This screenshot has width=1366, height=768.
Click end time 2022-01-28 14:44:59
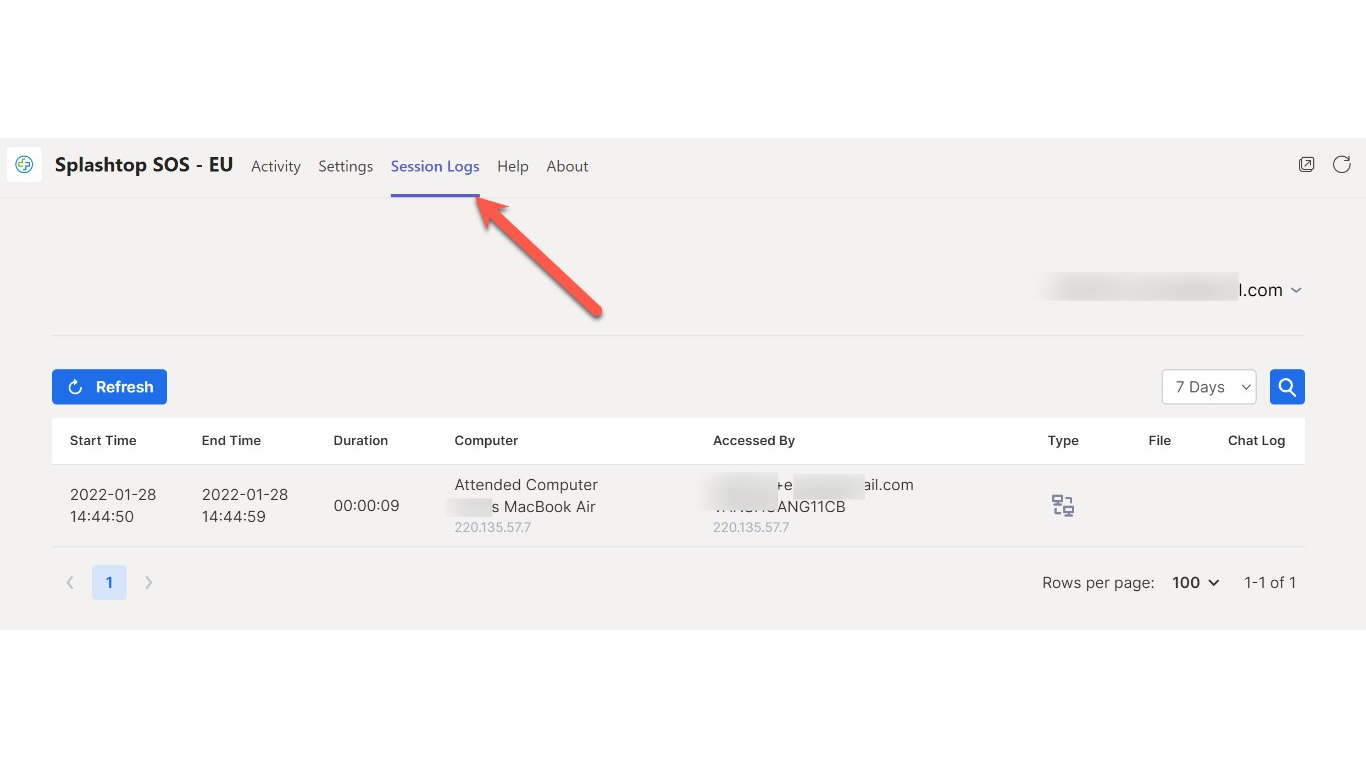coord(245,506)
